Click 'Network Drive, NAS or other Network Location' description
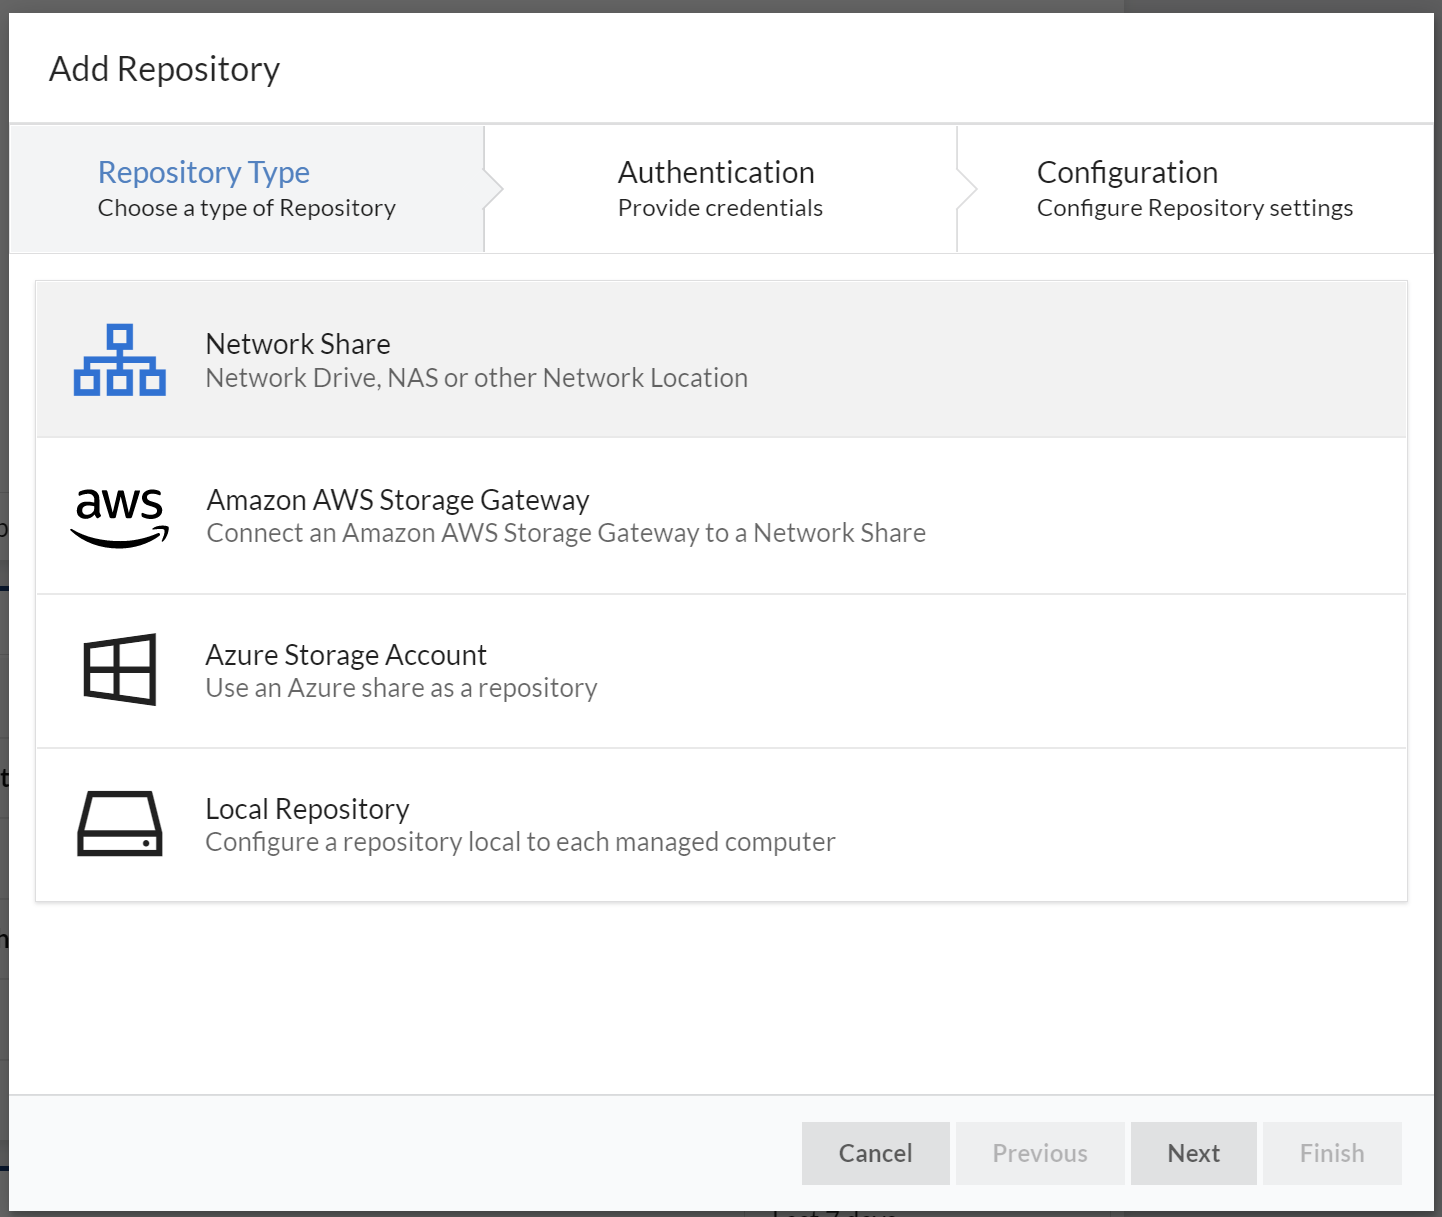Screen dimensions: 1442x1217 coord(476,378)
